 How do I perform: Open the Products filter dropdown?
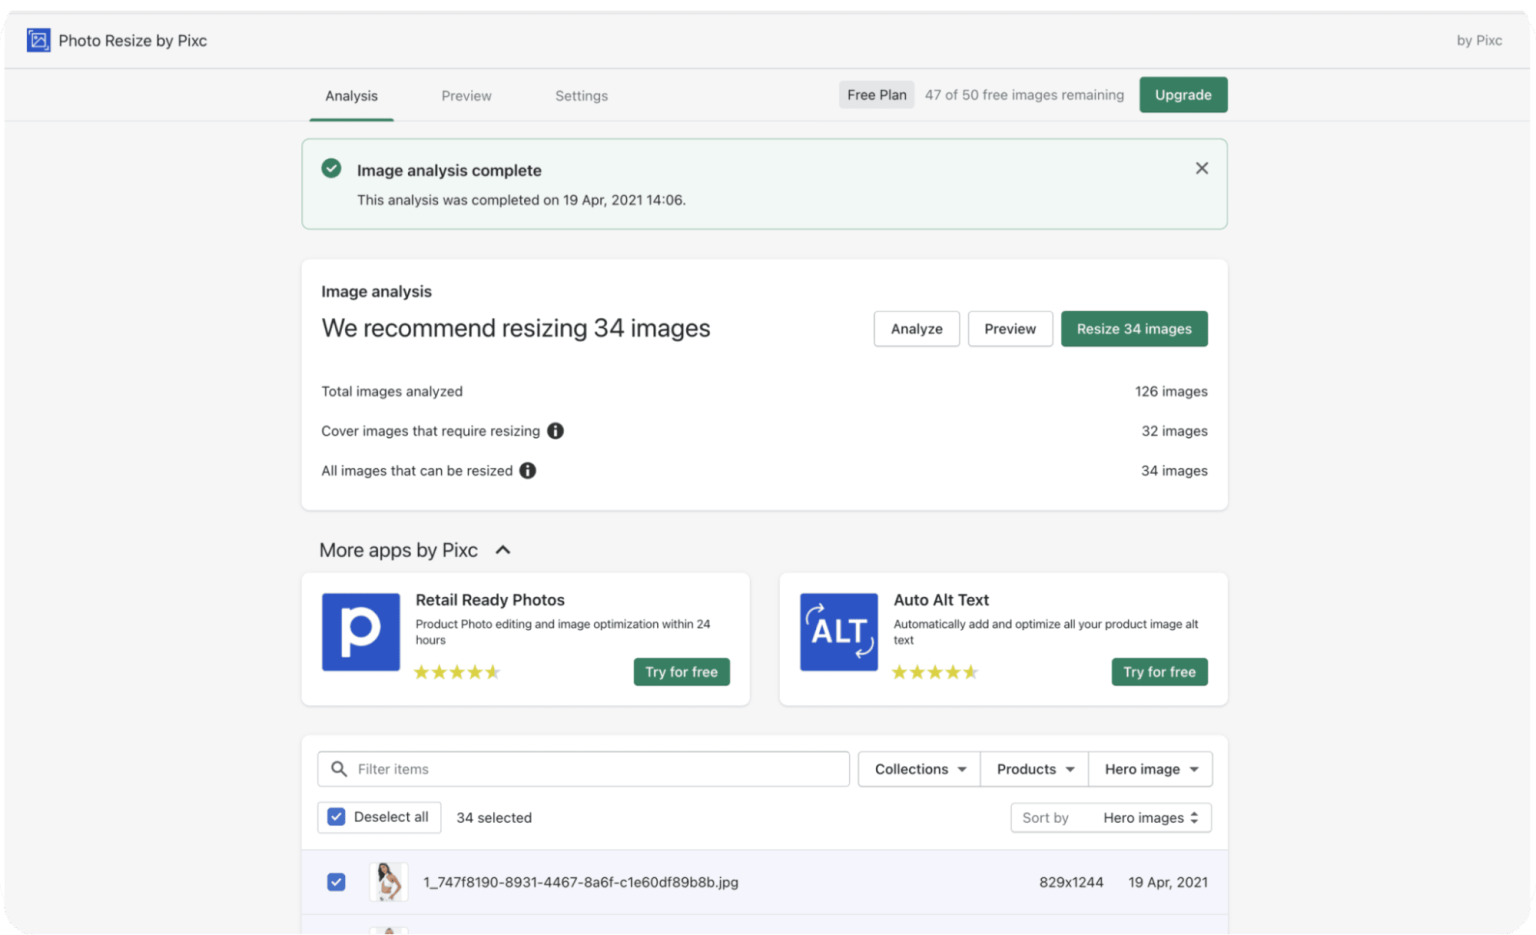pyautogui.click(x=1033, y=768)
